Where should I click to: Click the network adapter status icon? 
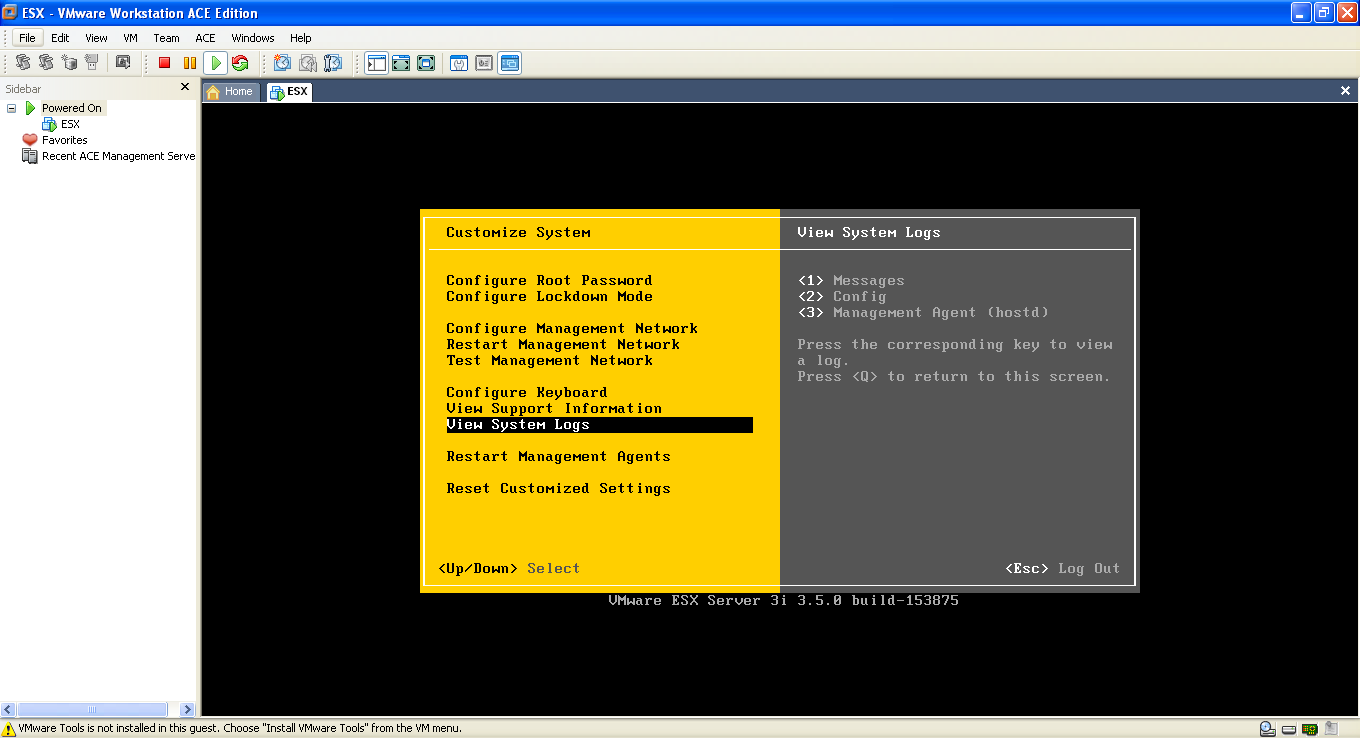coord(1310,729)
